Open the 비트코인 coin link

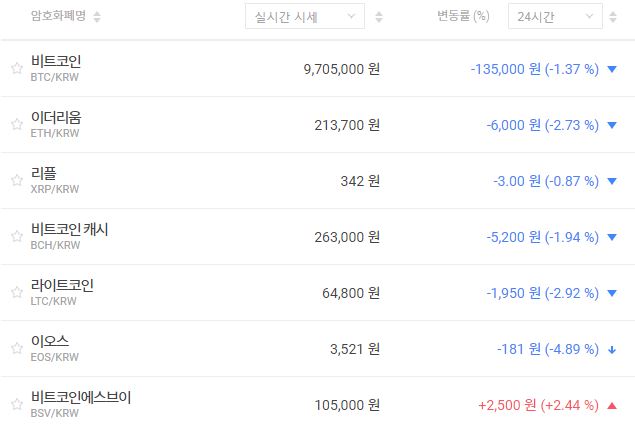tap(56, 62)
